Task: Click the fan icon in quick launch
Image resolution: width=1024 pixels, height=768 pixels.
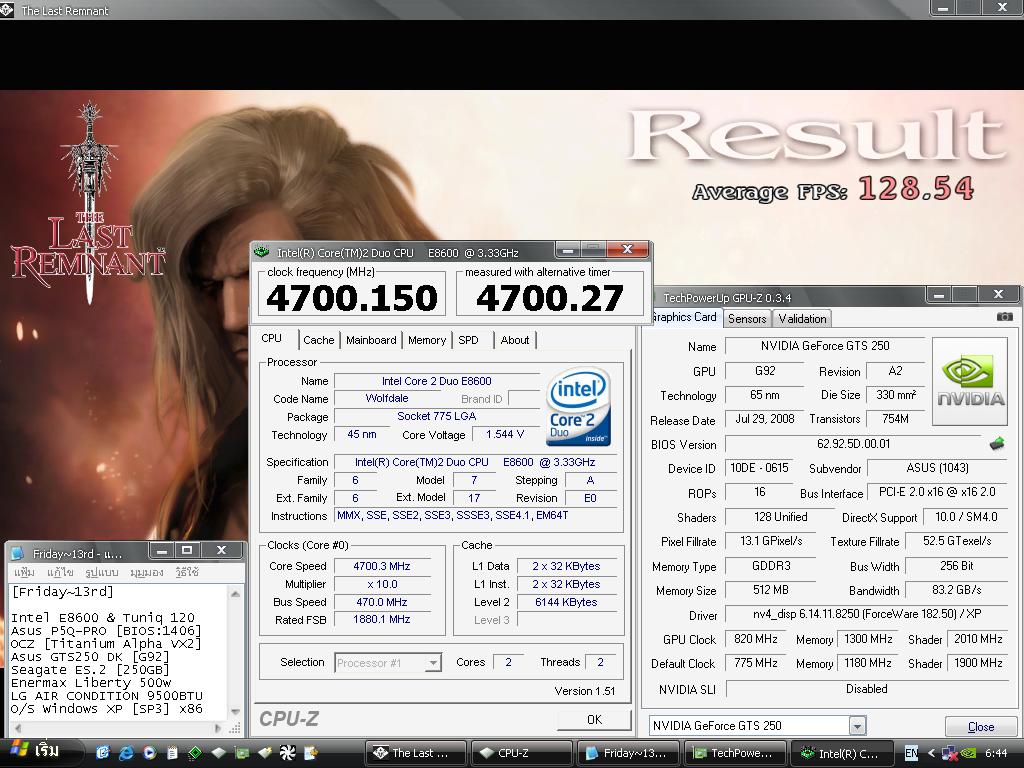Action: (x=287, y=753)
